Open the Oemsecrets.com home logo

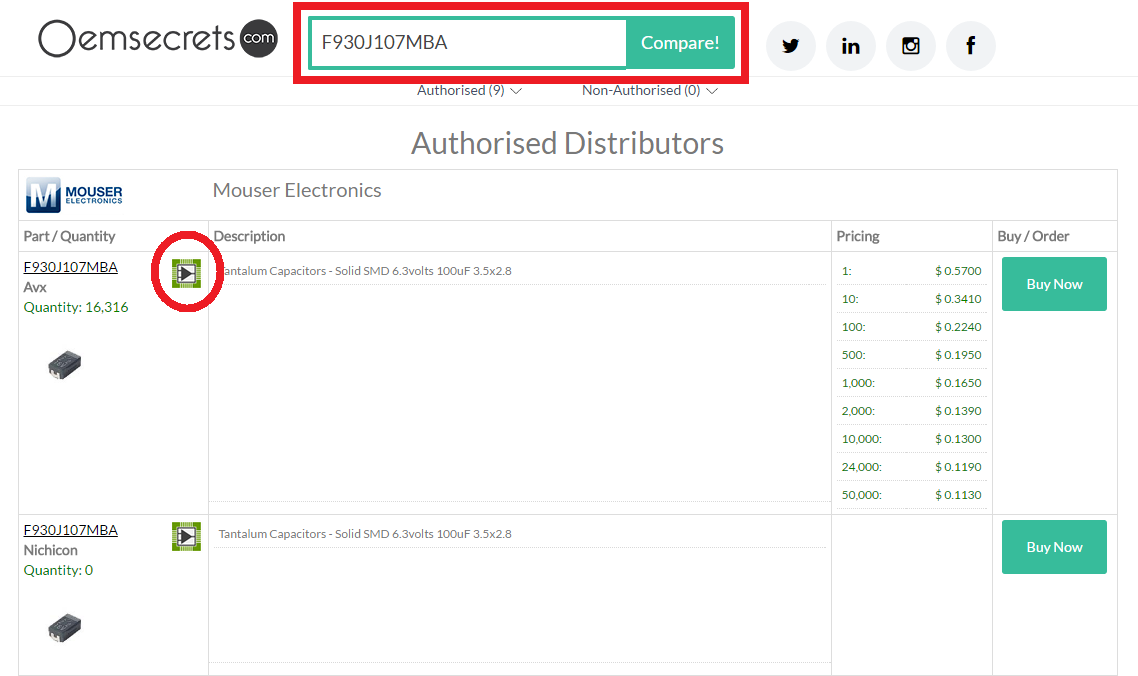157,38
